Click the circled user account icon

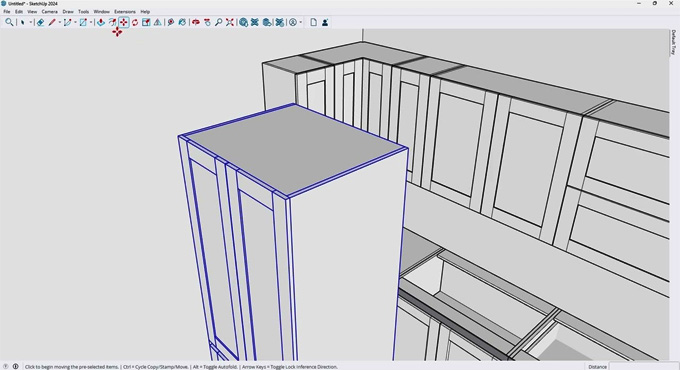(293, 22)
